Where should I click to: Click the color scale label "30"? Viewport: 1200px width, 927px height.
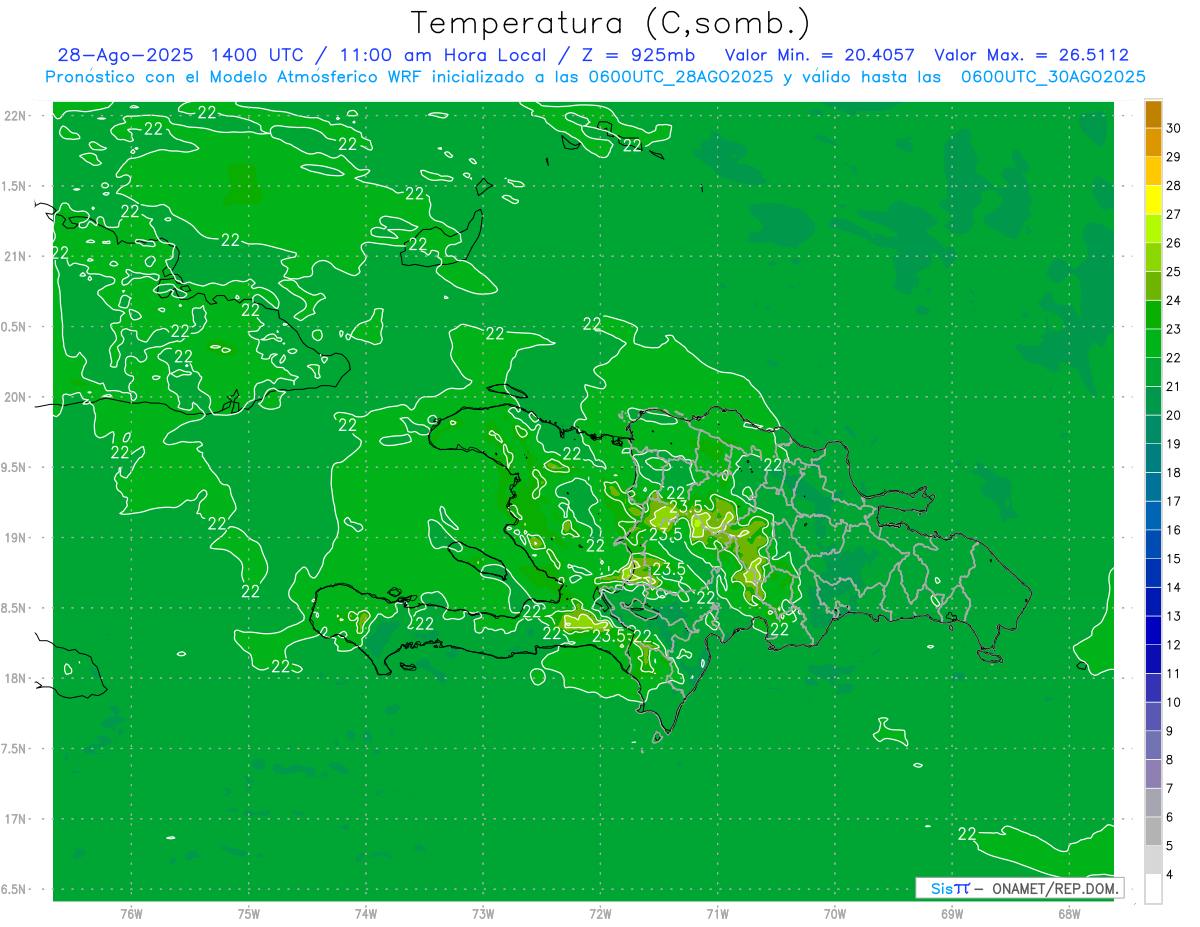[1173, 128]
